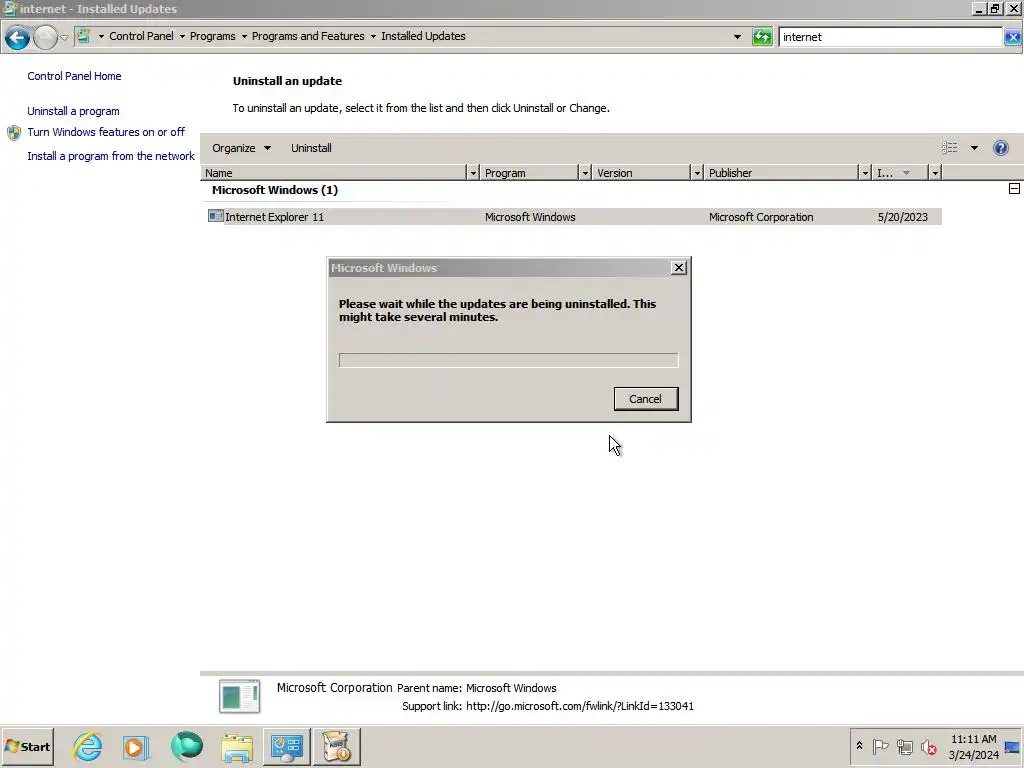This screenshot has height=768, width=1024.
Task: Launch Internet Explorer from the taskbar
Action: [x=88, y=746]
